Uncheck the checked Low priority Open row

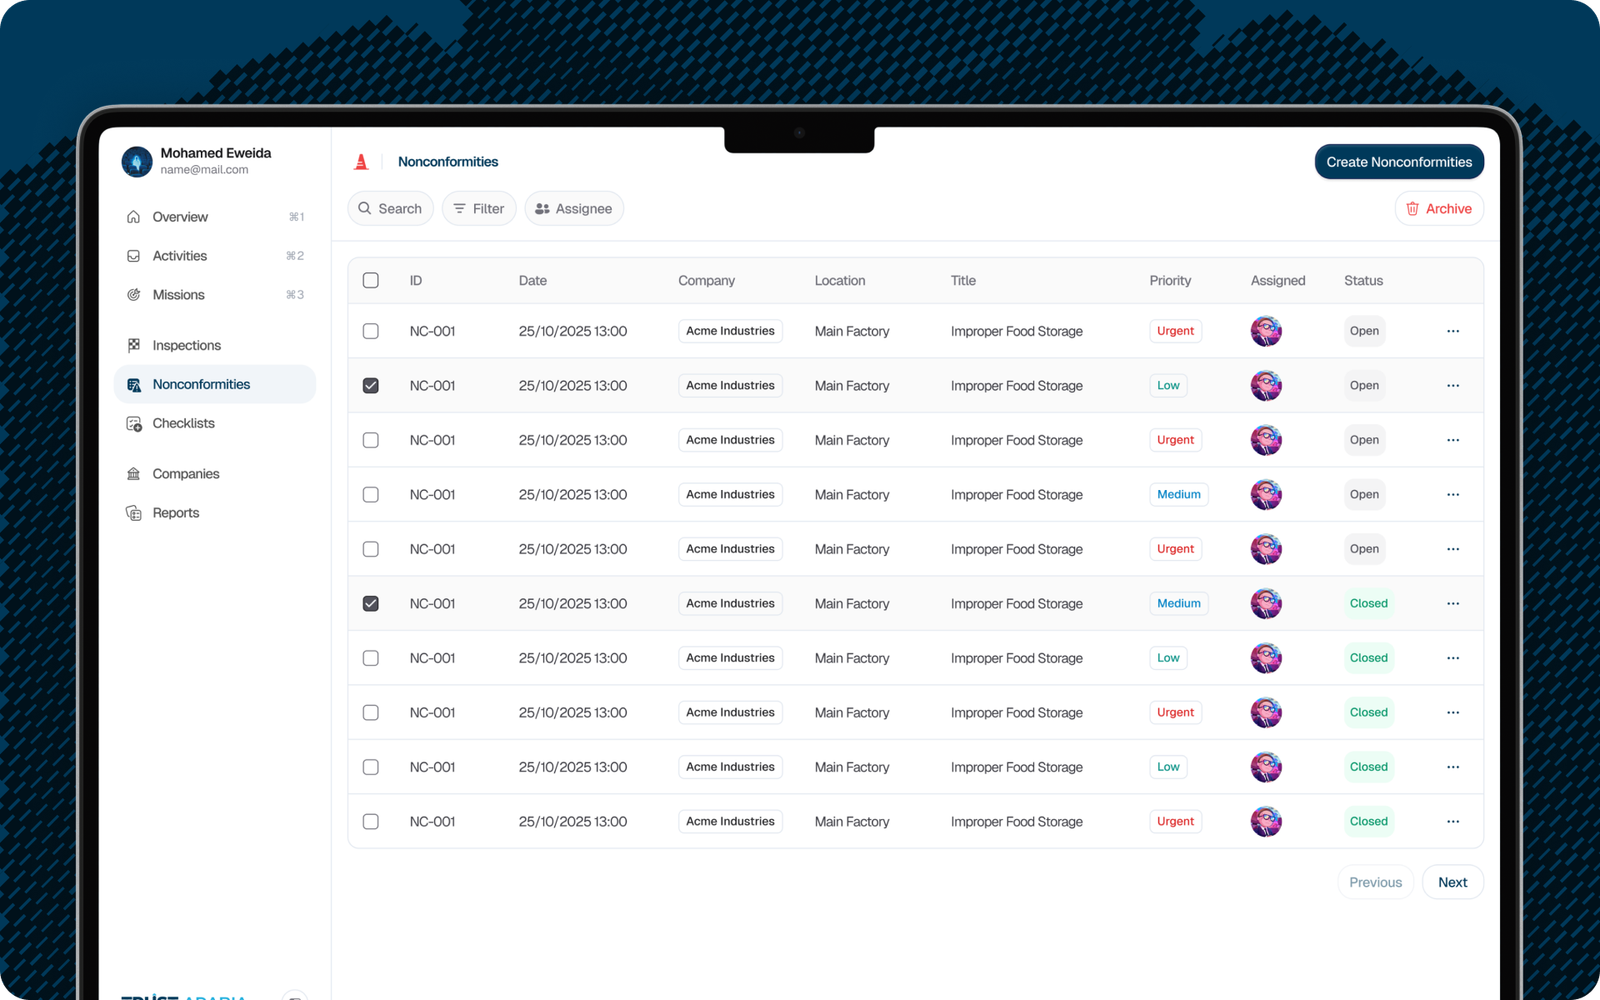pyautogui.click(x=371, y=386)
